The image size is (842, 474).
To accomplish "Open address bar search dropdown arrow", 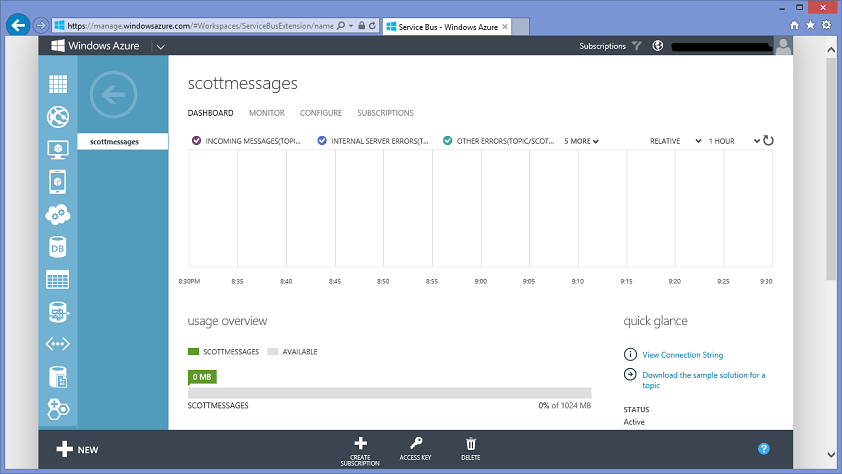I will pos(351,26).
